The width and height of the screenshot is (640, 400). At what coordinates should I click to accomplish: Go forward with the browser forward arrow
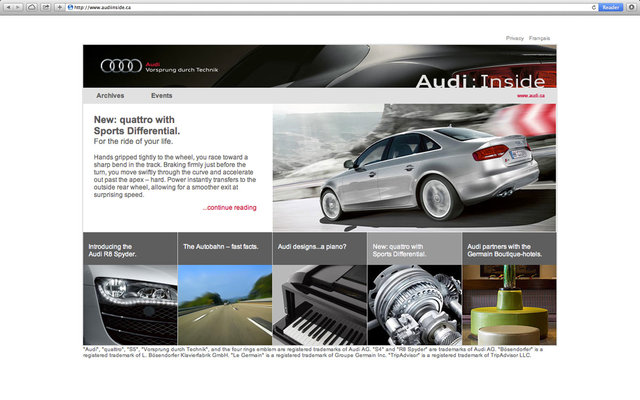point(18,7)
